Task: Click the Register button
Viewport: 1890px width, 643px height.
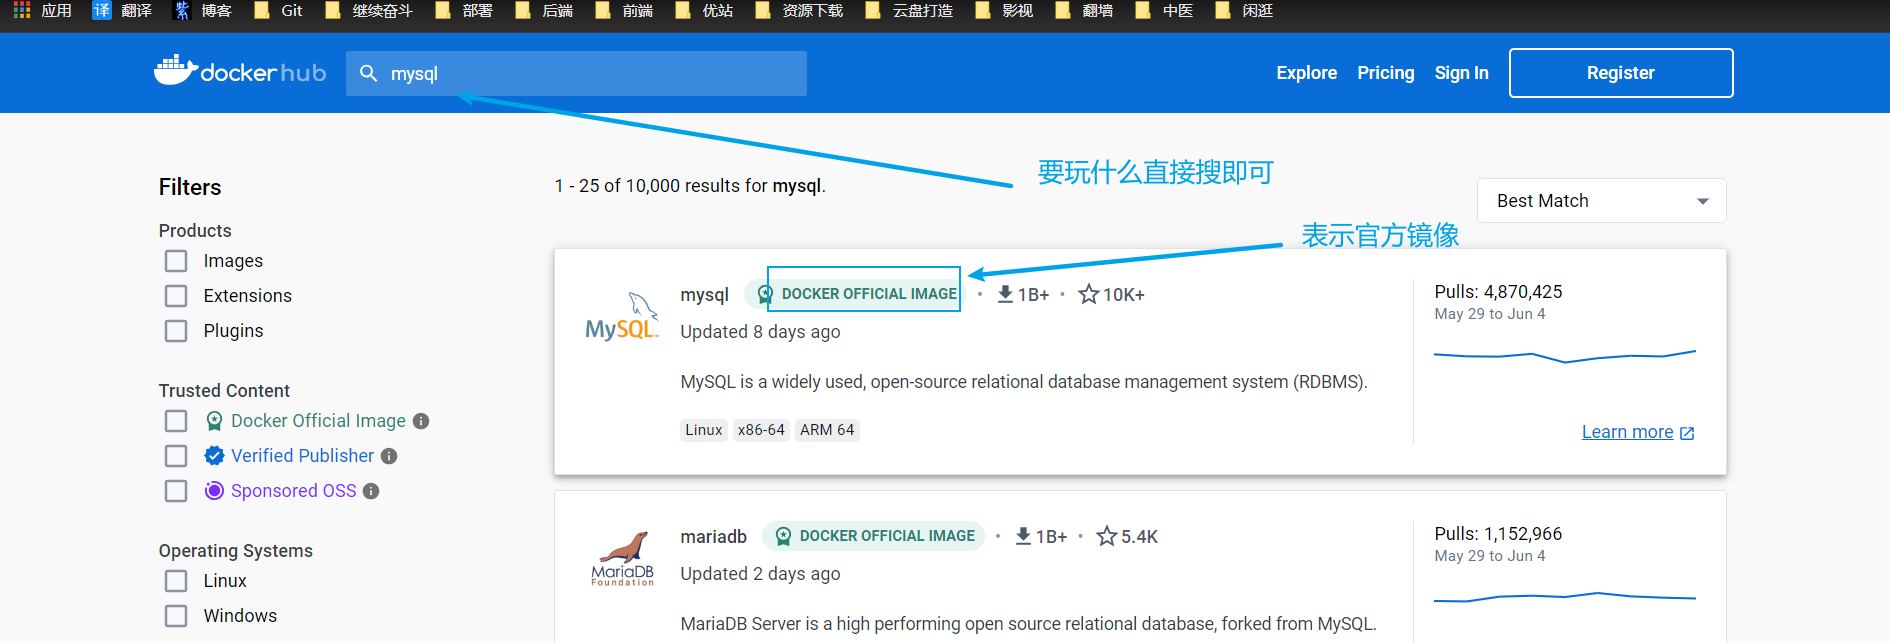Action: [x=1620, y=73]
